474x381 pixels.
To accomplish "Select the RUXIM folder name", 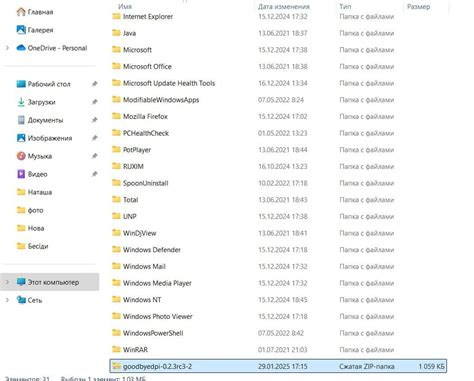I will click(x=133, y=166).
